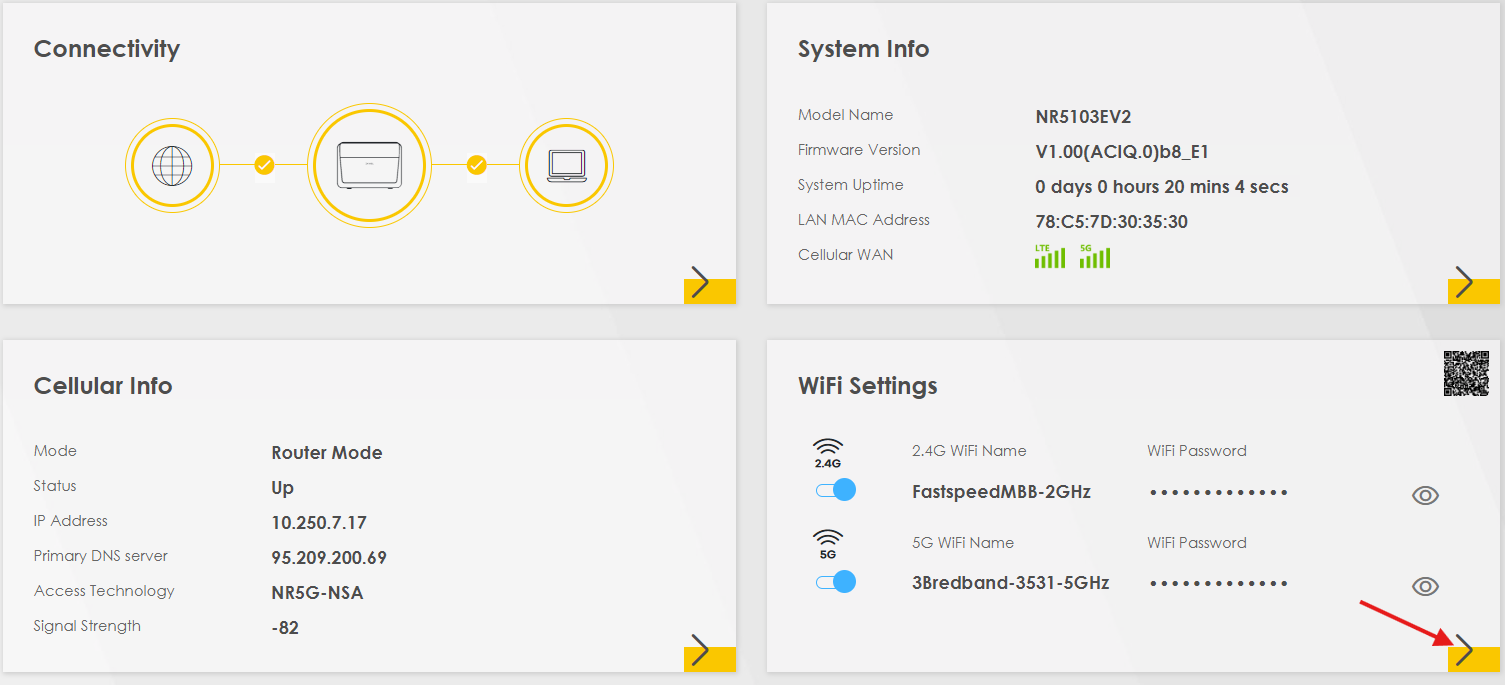Click the 2.4G WiFi band icon
The image size is (1505, 685).
828,454
